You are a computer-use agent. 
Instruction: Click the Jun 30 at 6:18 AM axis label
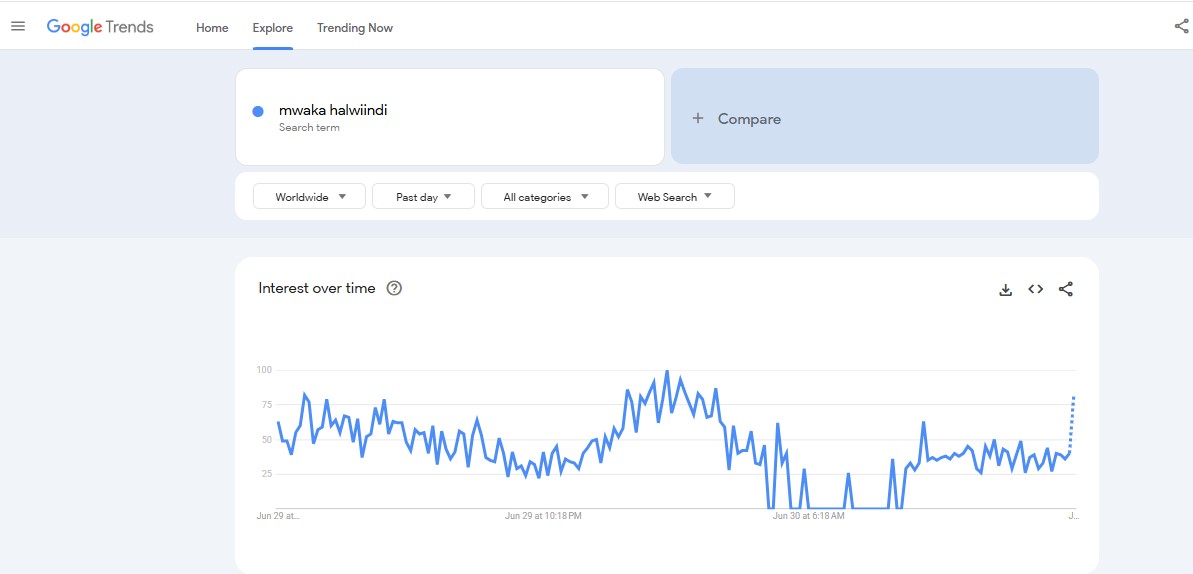coord(808,516)
